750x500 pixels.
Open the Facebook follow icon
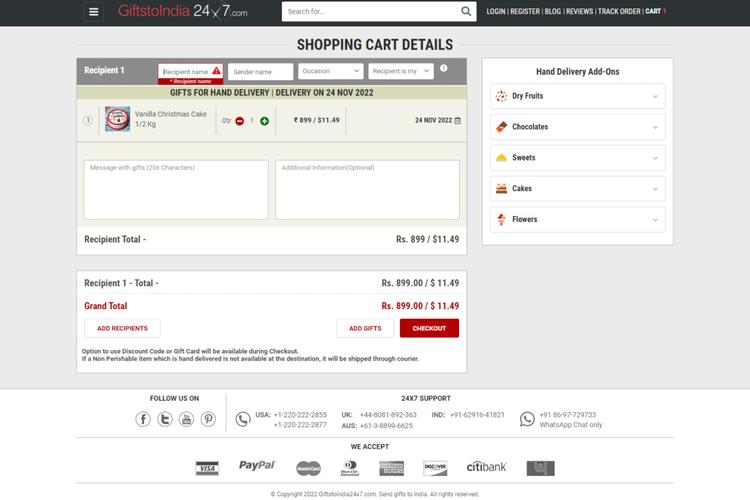[143, 419]
